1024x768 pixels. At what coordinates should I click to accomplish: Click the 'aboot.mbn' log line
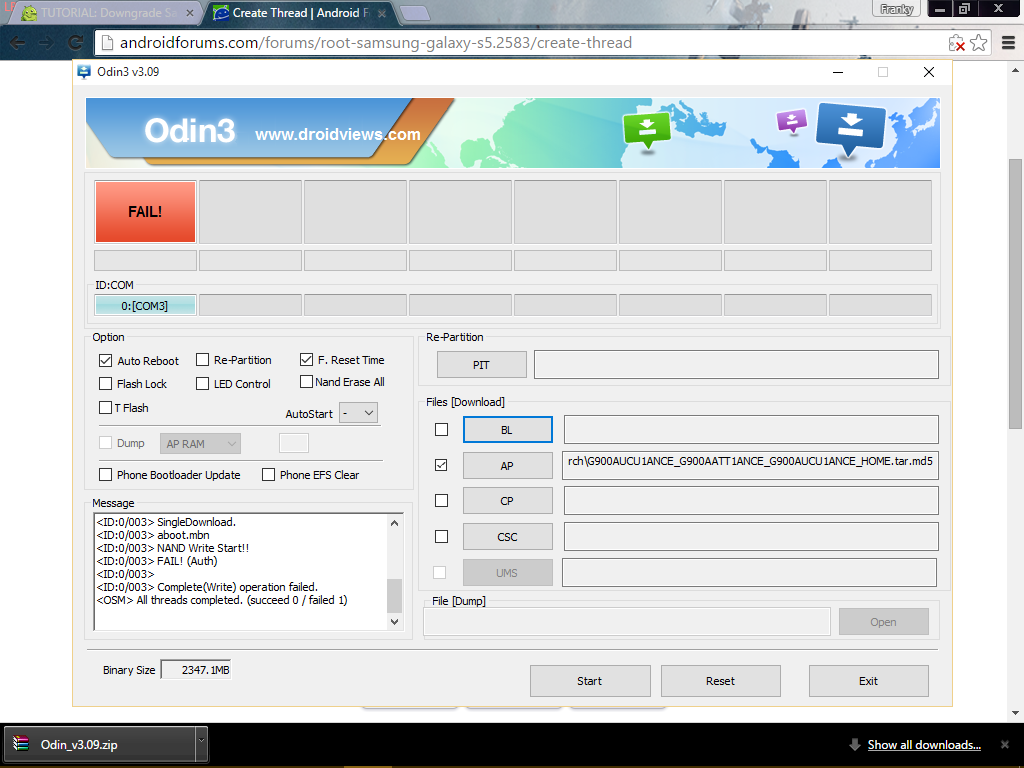click(153, 535)
